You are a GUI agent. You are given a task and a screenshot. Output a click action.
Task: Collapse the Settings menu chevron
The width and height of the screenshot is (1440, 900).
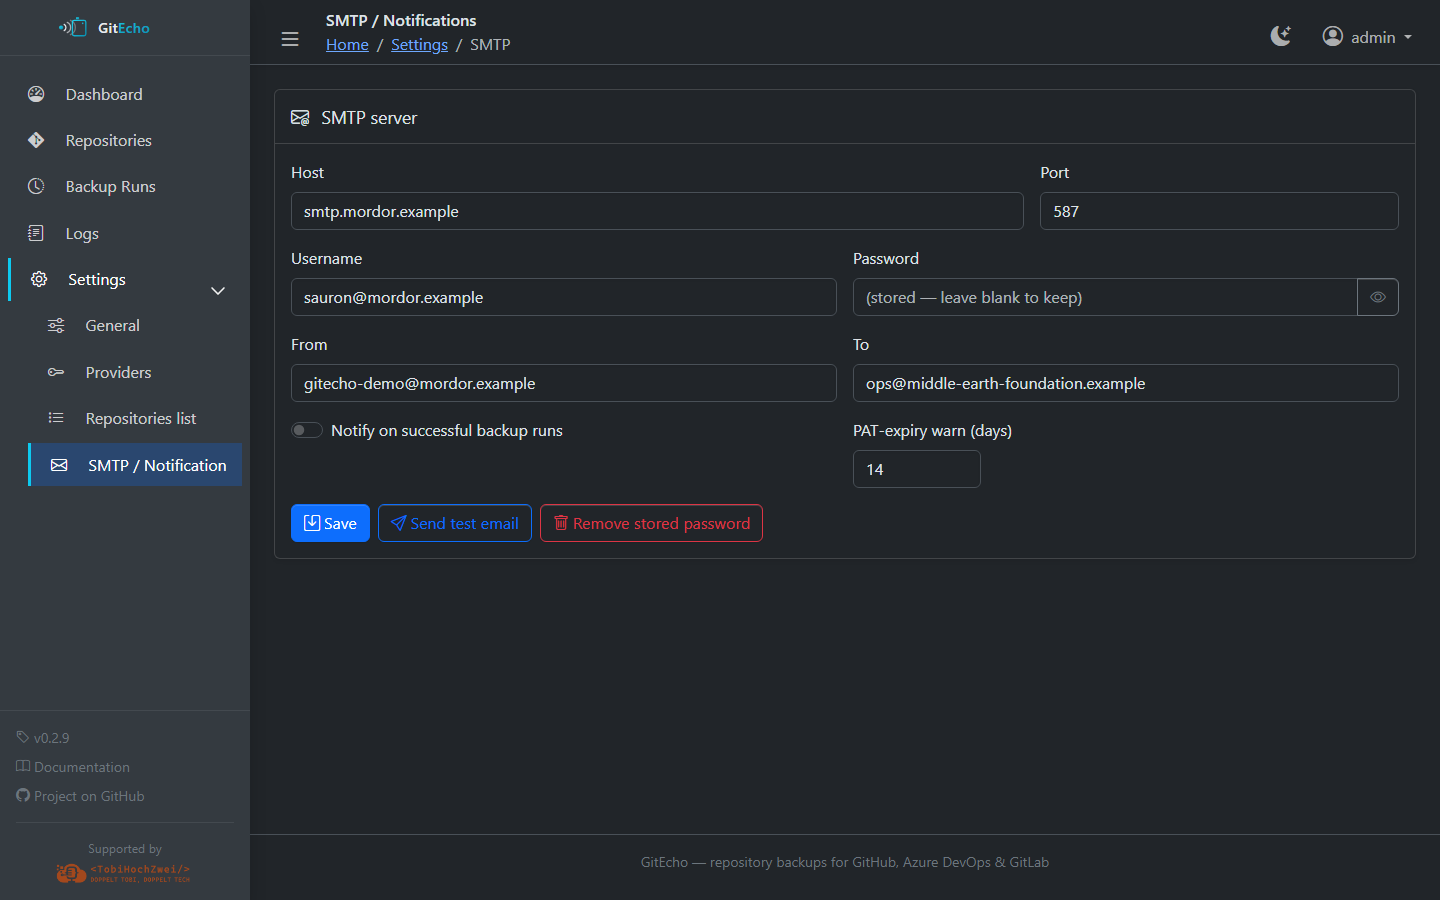pos(218,291)
